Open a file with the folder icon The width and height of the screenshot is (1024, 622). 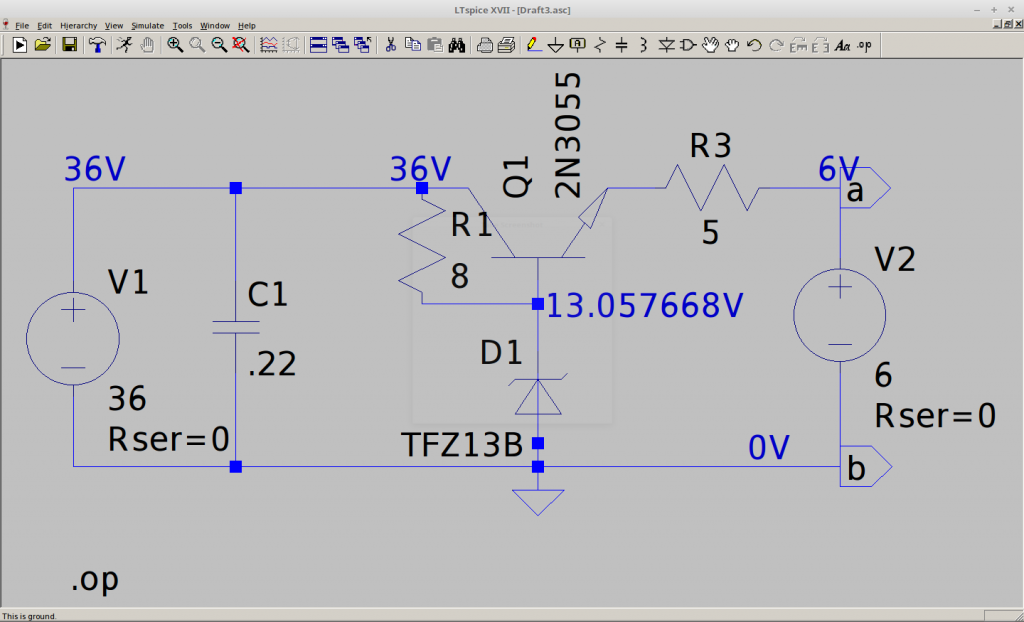pyautogui.click(x=43, y=44)
